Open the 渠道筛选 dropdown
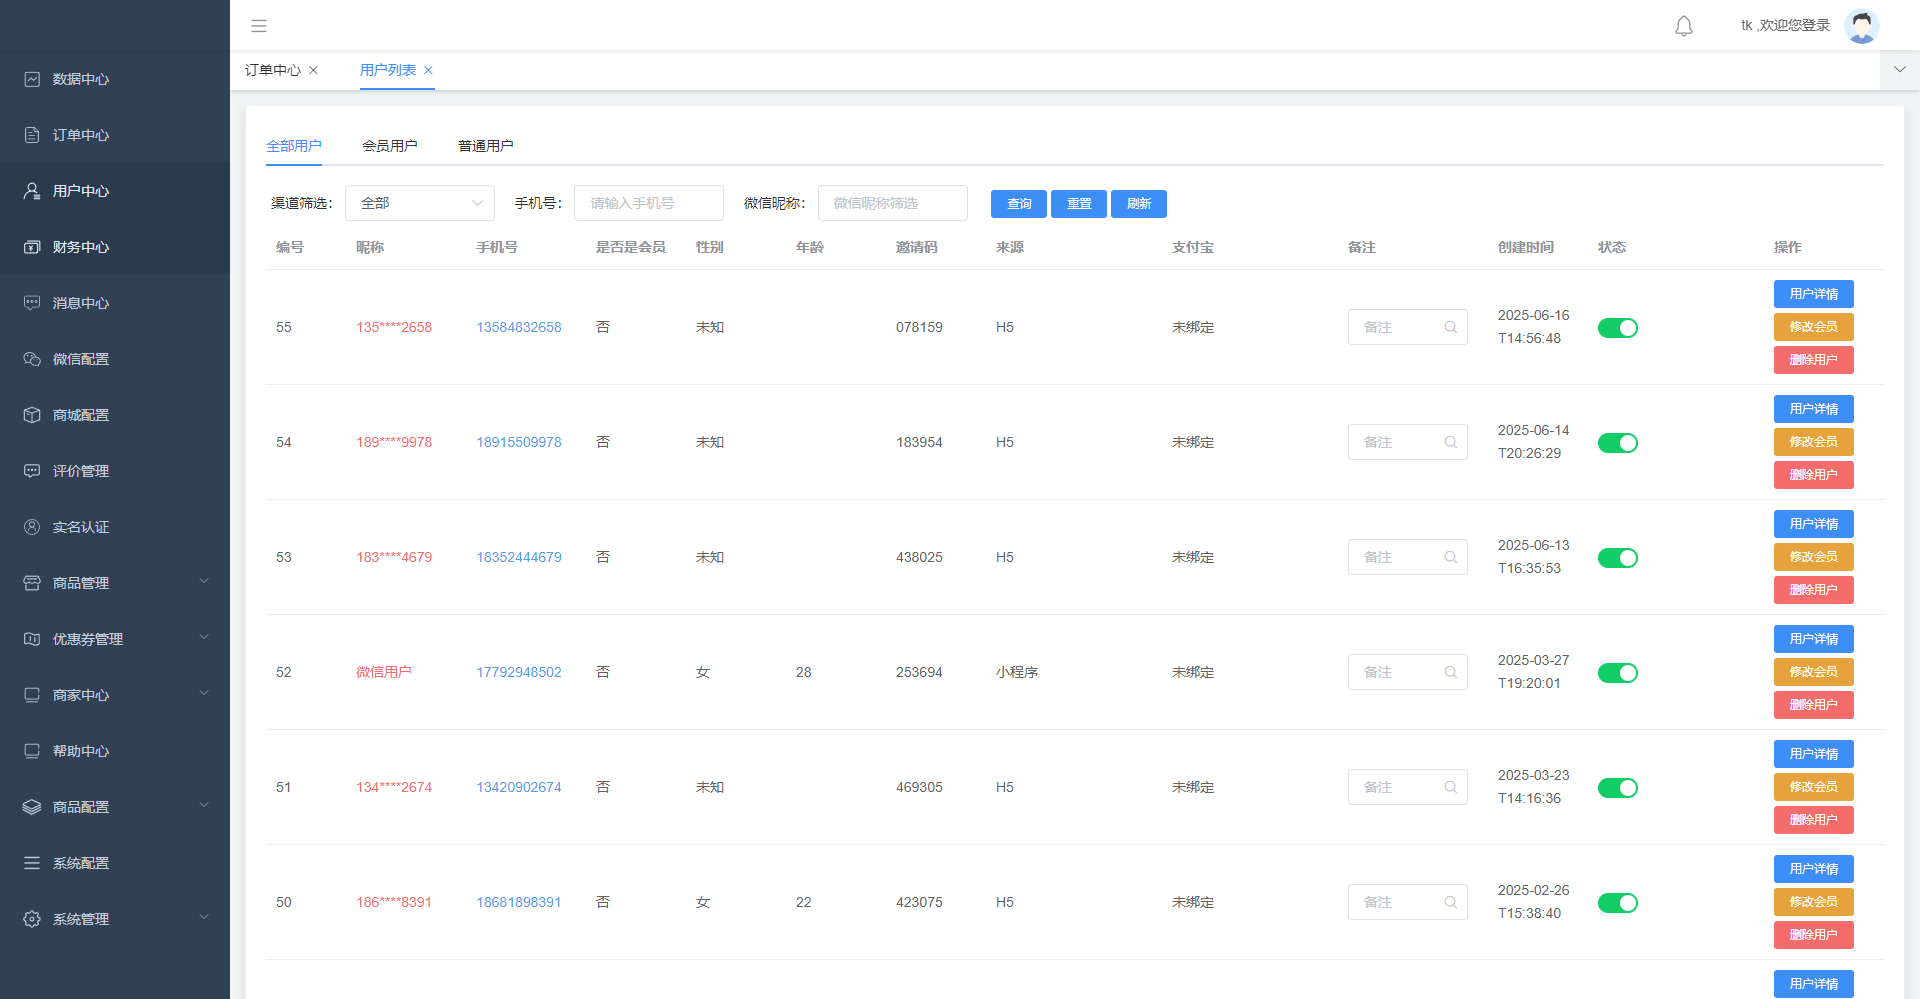Image resolution: width=1920 pixels, height=999 pixels. coord(420,203)
